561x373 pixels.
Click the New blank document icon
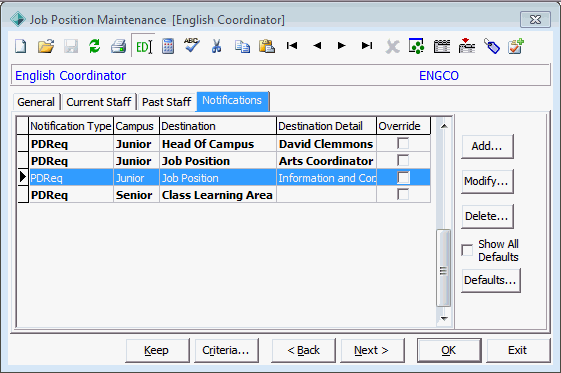(x=21, y=46)
